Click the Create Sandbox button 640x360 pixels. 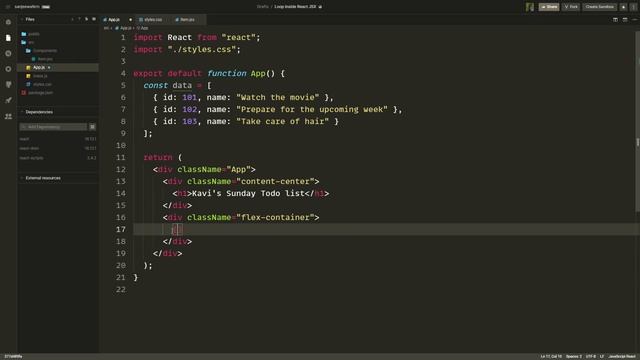pos(599,7)
